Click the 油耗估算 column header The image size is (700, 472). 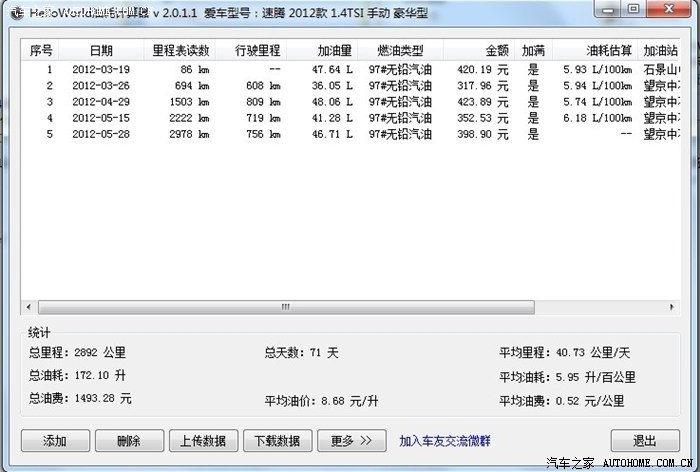coord(595,50)
